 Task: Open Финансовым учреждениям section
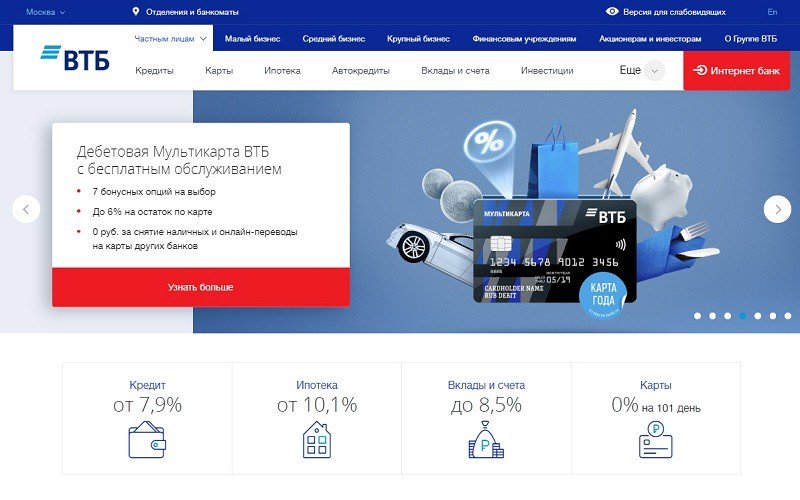click(x=524, y=38)
